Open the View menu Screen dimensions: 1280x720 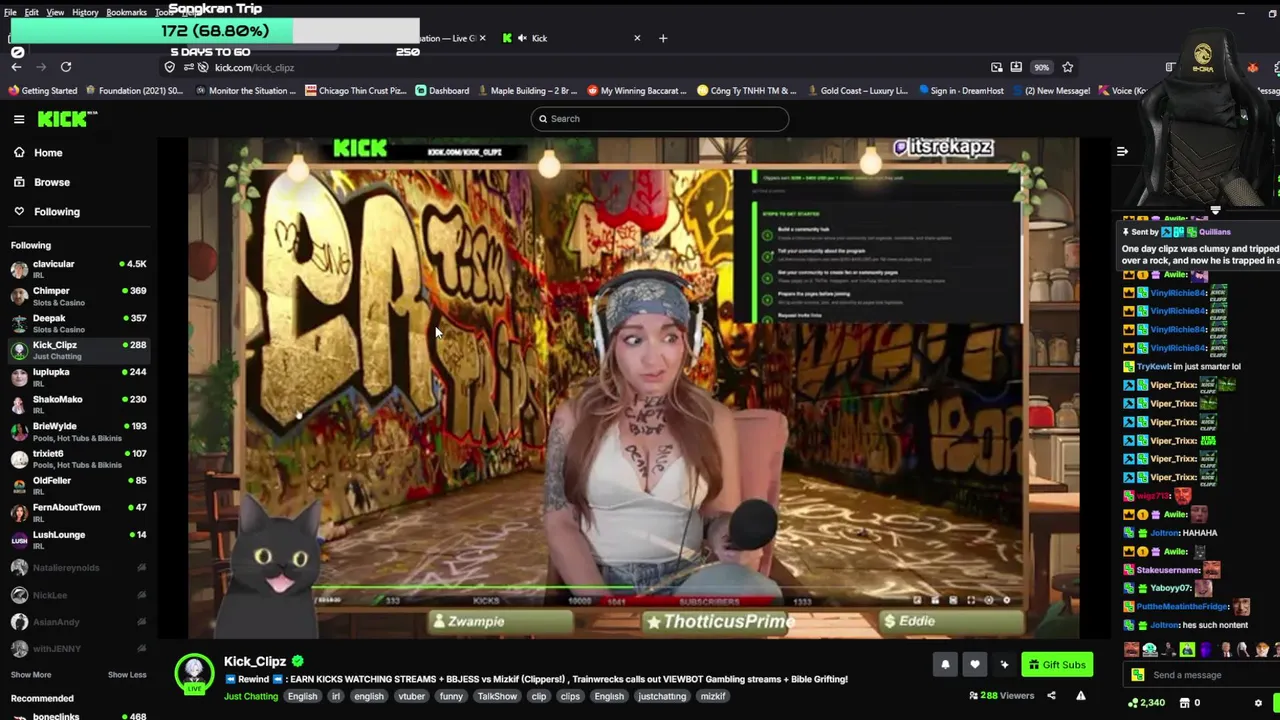(x=55, y=12)
